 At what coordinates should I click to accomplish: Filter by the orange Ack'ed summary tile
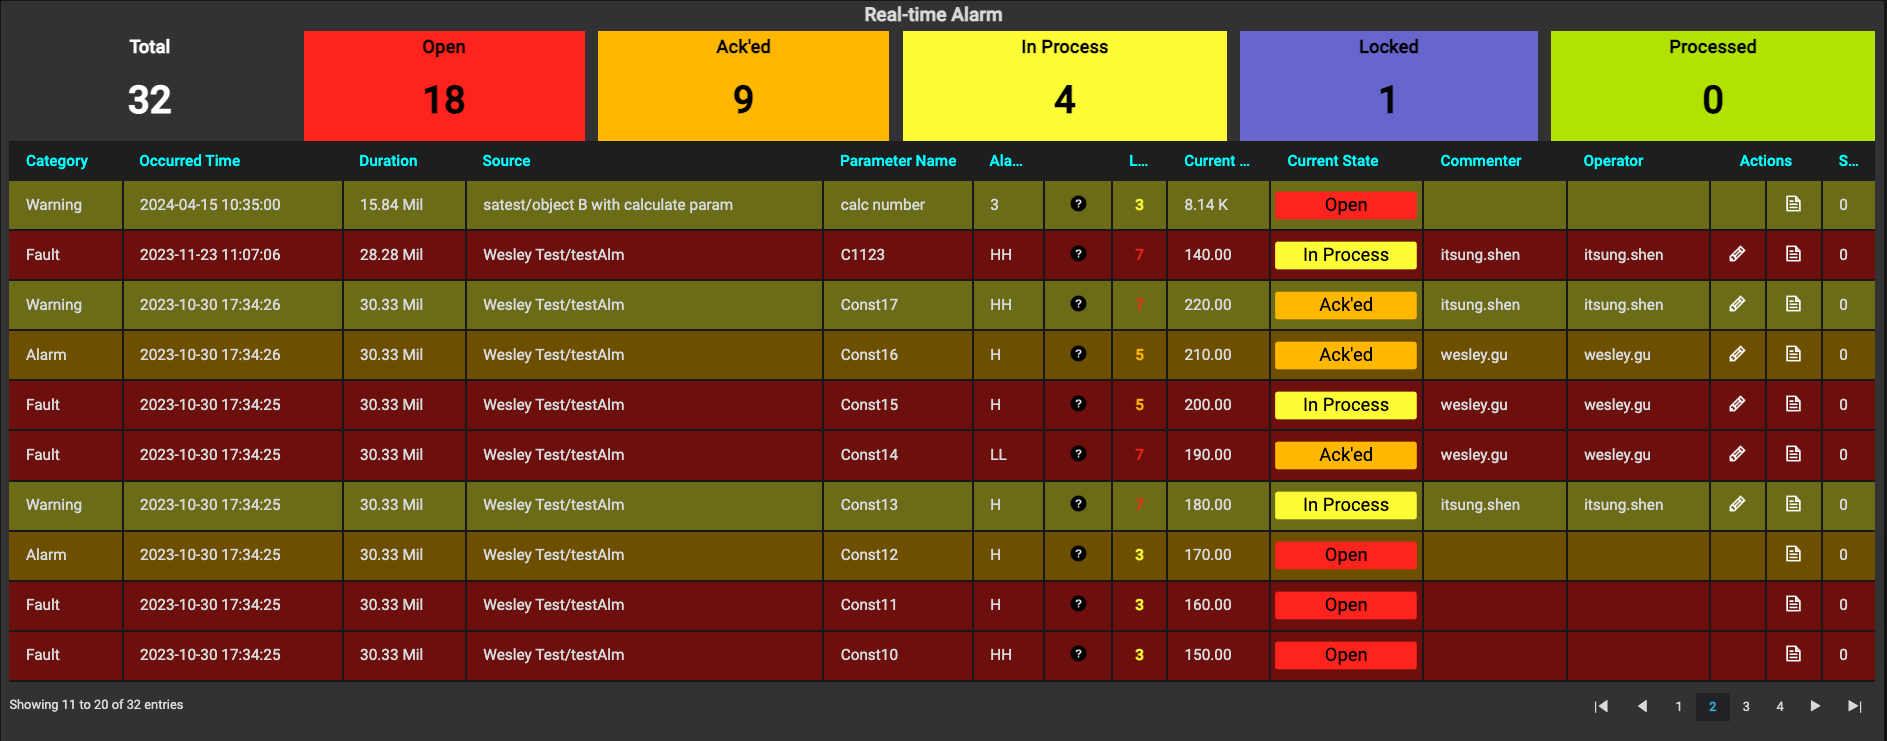pyautogui.click(x=743, y=86)
